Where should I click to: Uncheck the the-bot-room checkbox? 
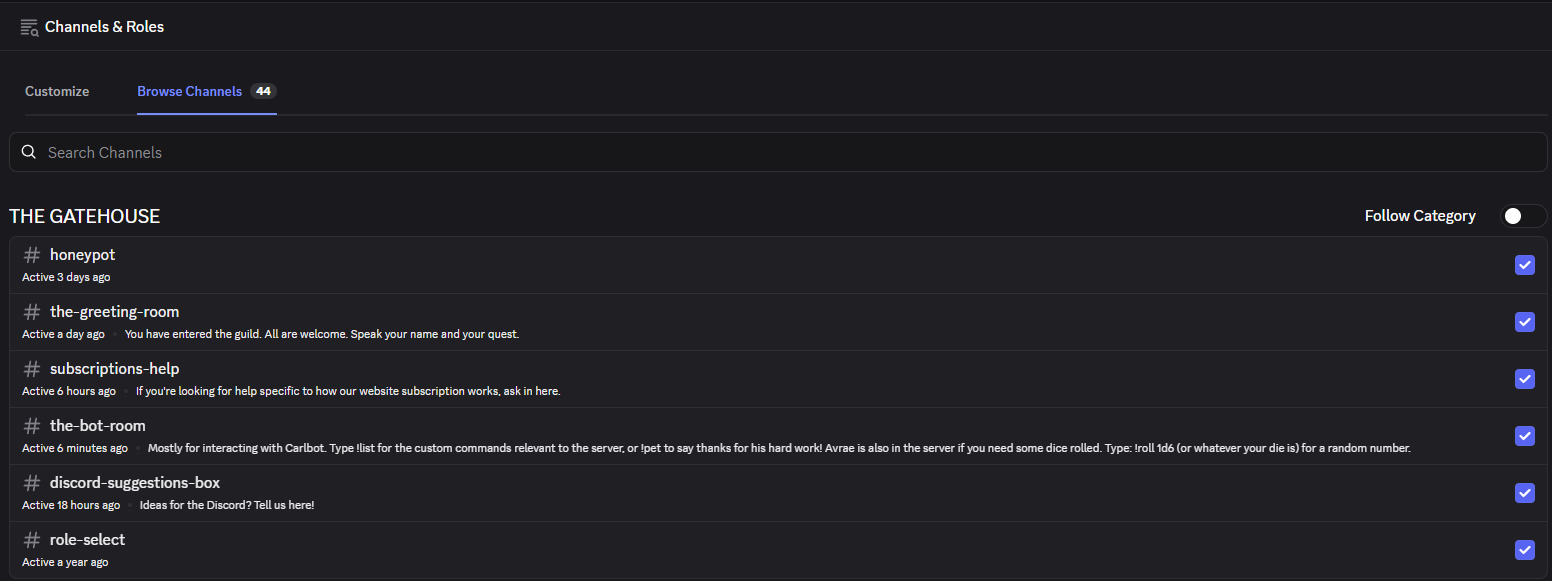click(1525, 436)
